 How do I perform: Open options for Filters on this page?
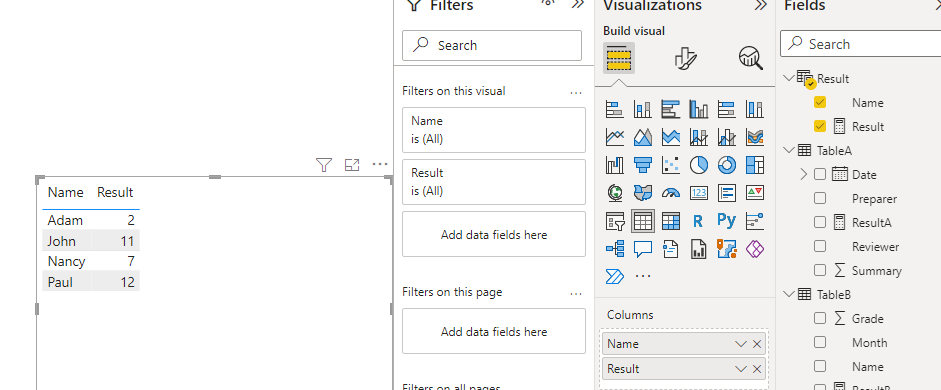pyautogui.click(x=576, y=293)
